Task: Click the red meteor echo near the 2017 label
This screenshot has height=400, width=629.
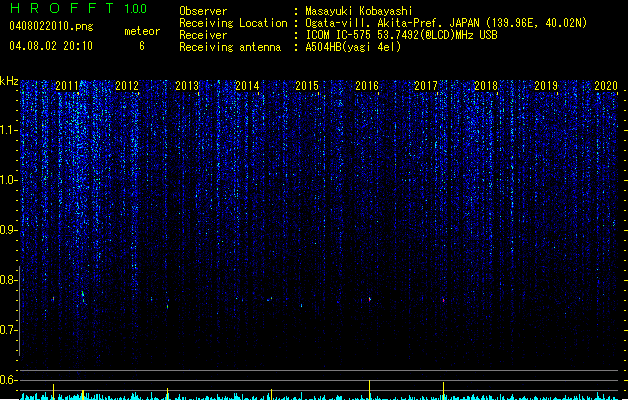Action: (443, 299)
